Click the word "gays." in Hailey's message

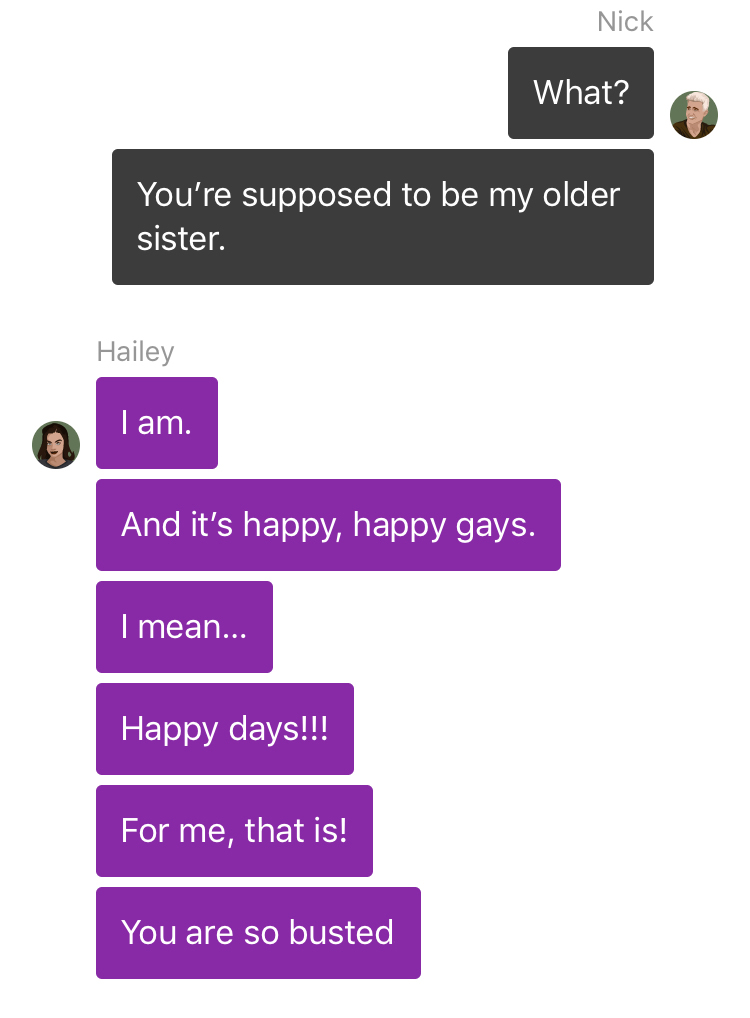coord(495,526)
